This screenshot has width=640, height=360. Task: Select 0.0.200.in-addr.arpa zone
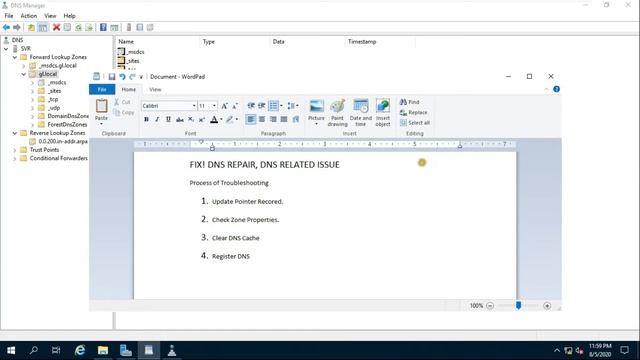coord(63,141)
